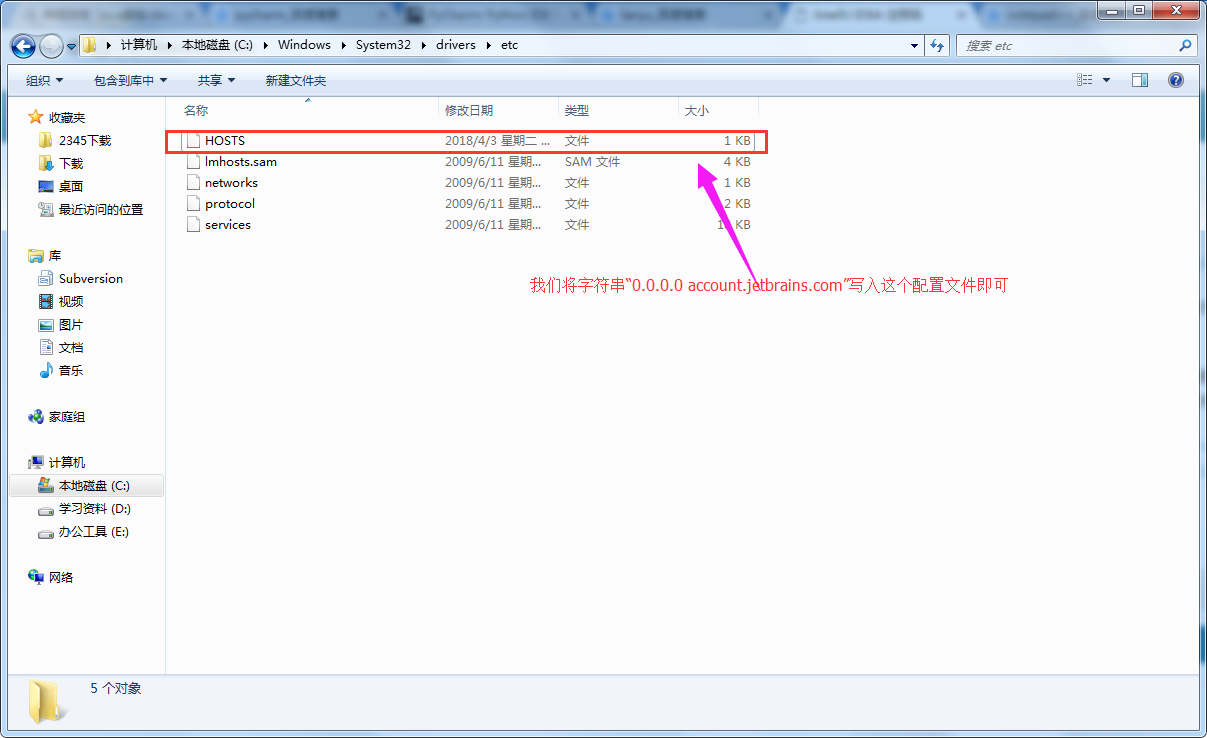Open 网络 in navigation pane
Screen dimensions: 1207x738
click(61, 578)
